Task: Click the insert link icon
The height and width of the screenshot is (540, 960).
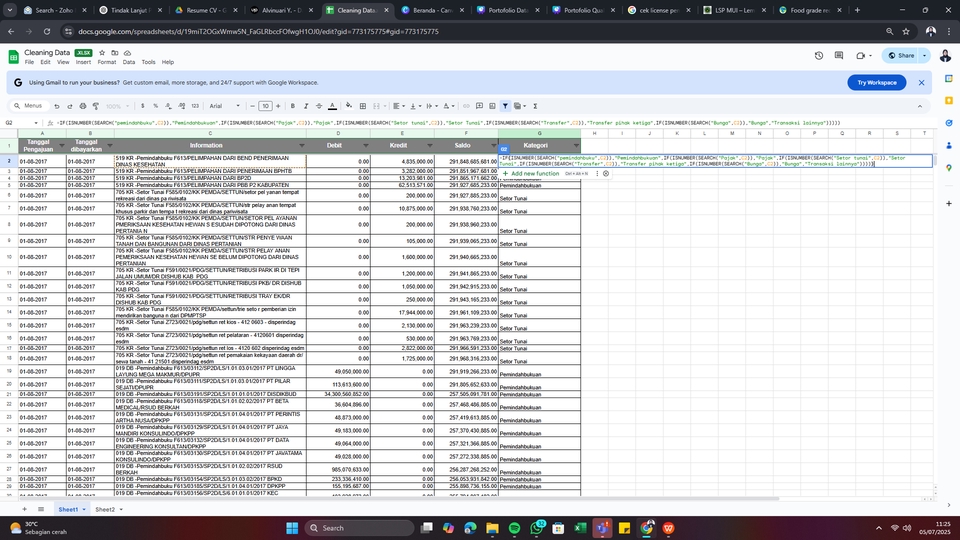Action: pos(466,105)
